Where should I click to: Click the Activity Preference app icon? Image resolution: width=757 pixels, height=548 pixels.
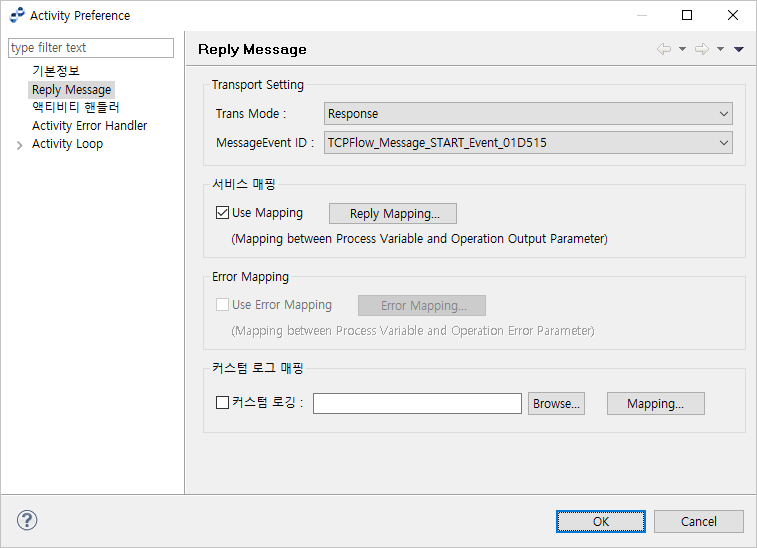[16, 15]
